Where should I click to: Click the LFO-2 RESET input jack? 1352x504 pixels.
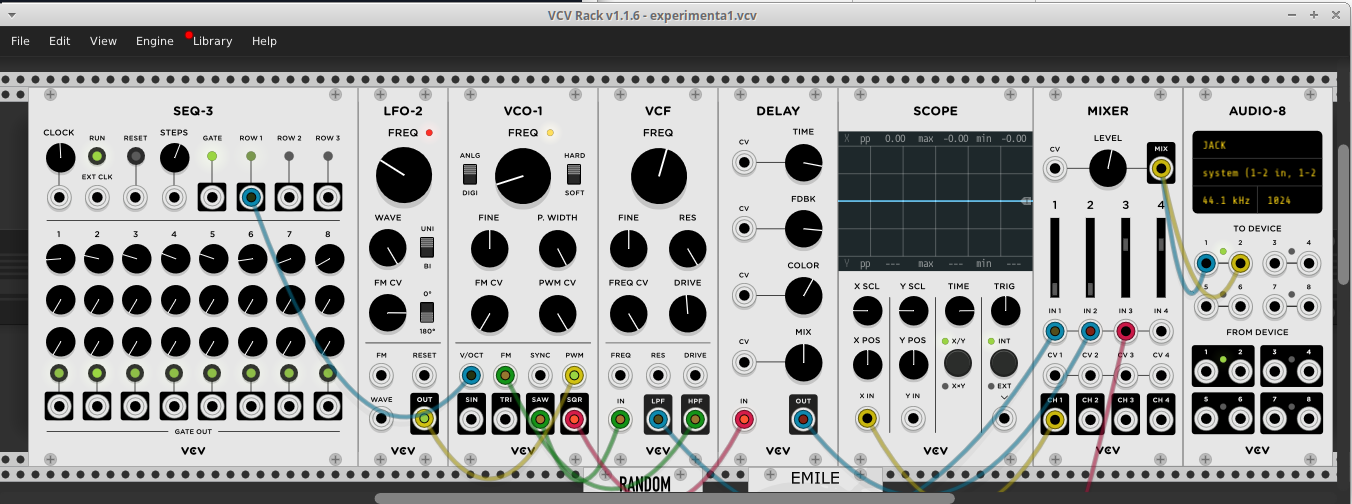pyautogui.click(x=424, y=376)
